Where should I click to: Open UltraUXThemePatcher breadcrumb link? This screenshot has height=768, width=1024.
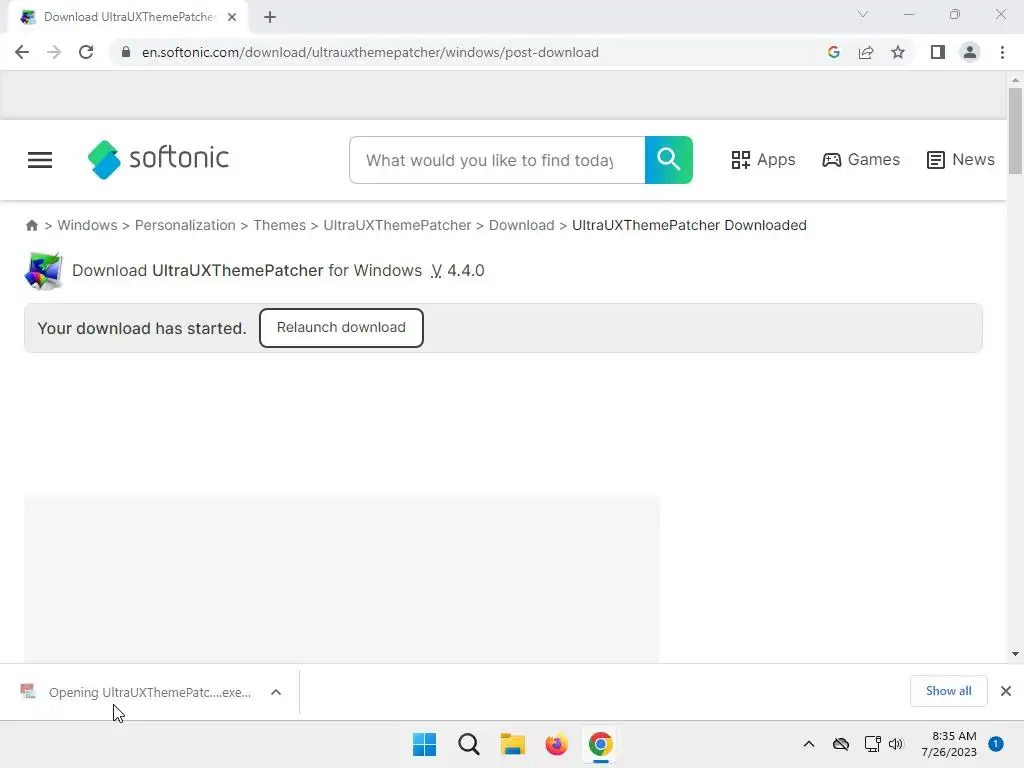coord(397,225)
